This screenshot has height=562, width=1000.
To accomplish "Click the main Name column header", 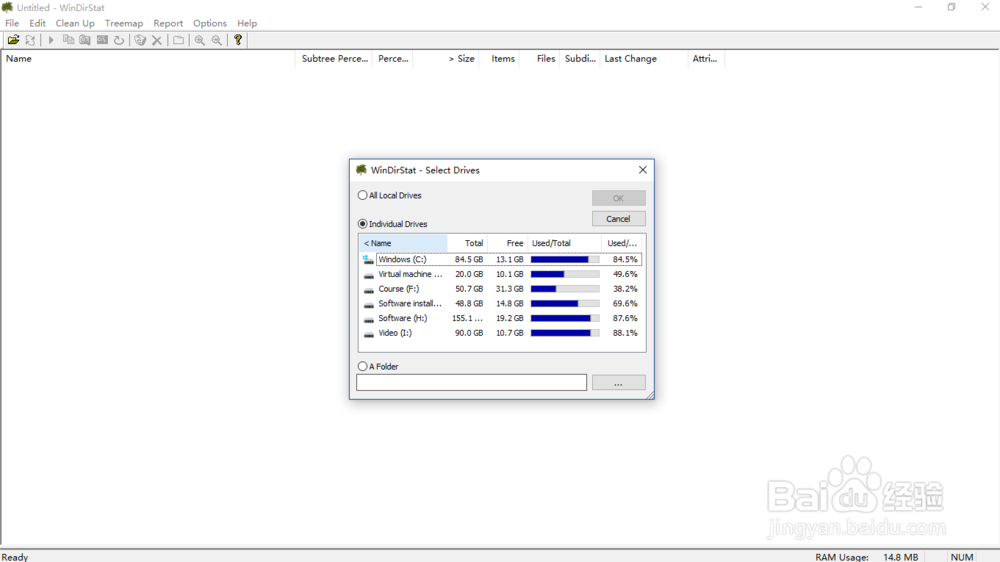I will tap(148, 59).
